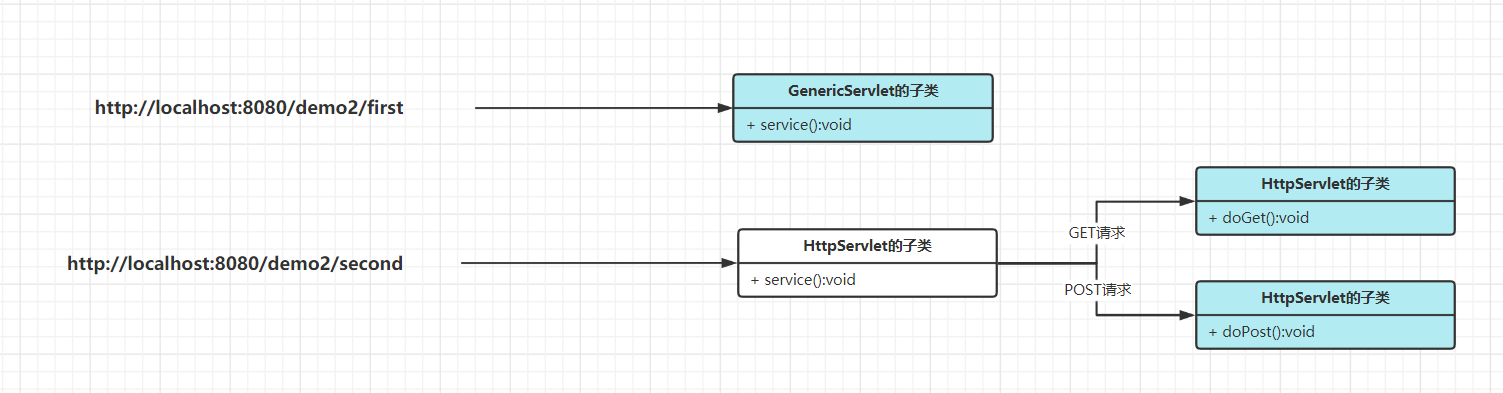Click the GET请求 connector label
The width and height of the screenshot is (1503, 393).
[1097, 233]
